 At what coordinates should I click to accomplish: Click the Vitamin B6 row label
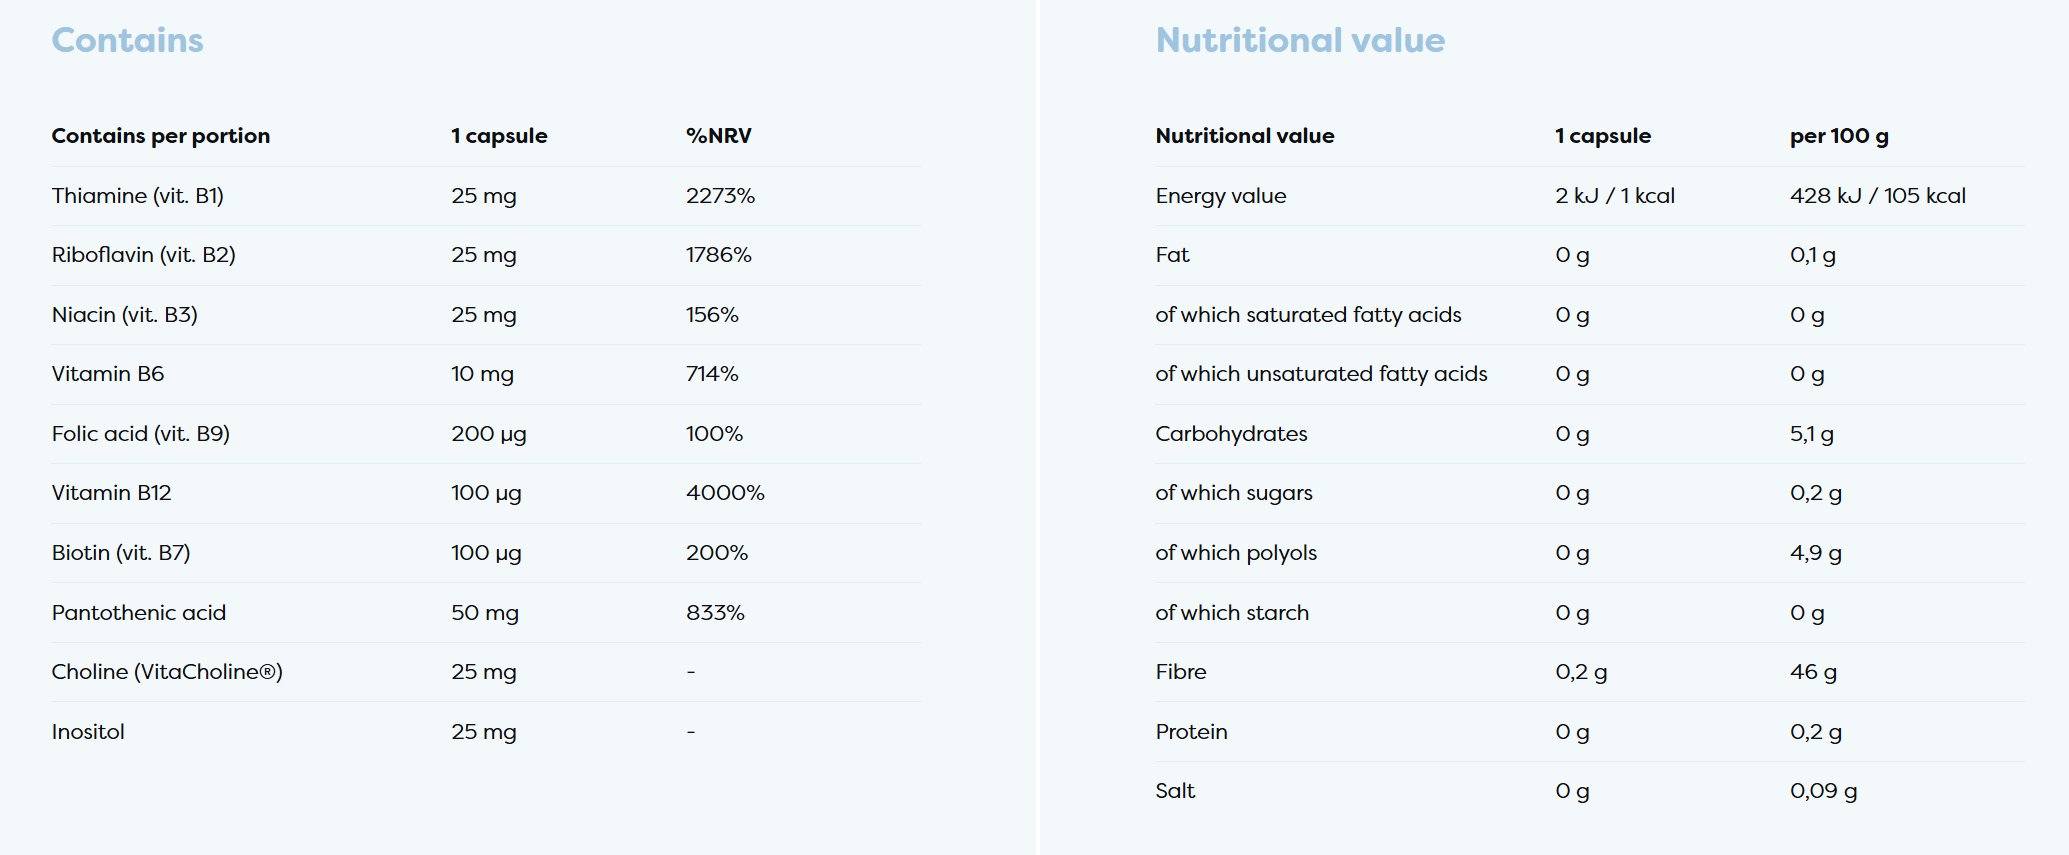[x=107, y=374]
